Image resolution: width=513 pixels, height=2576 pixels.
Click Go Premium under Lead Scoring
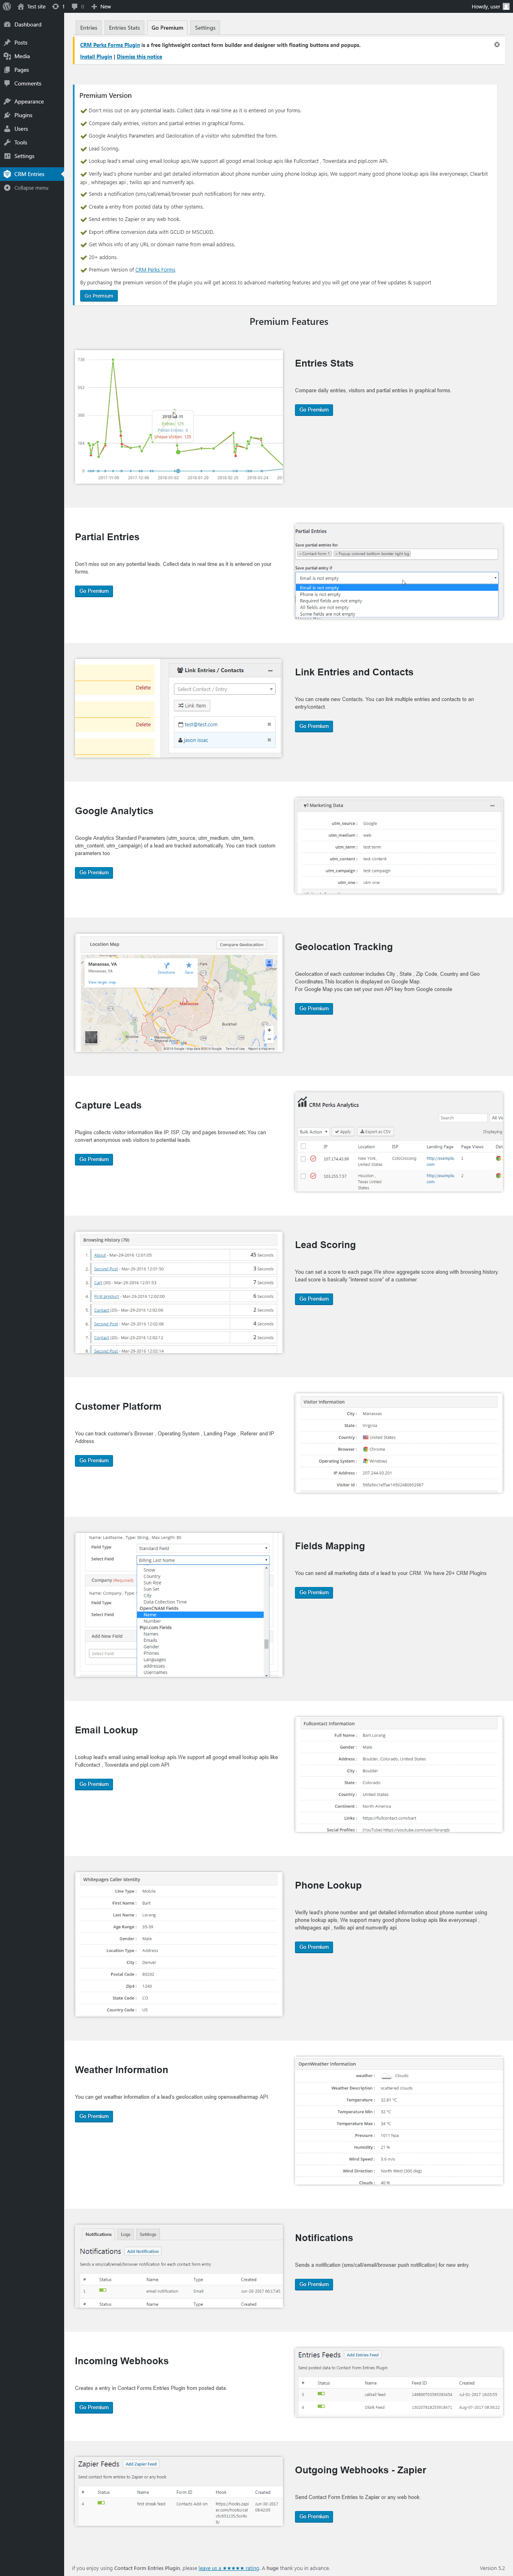[x=314, y=1299]
